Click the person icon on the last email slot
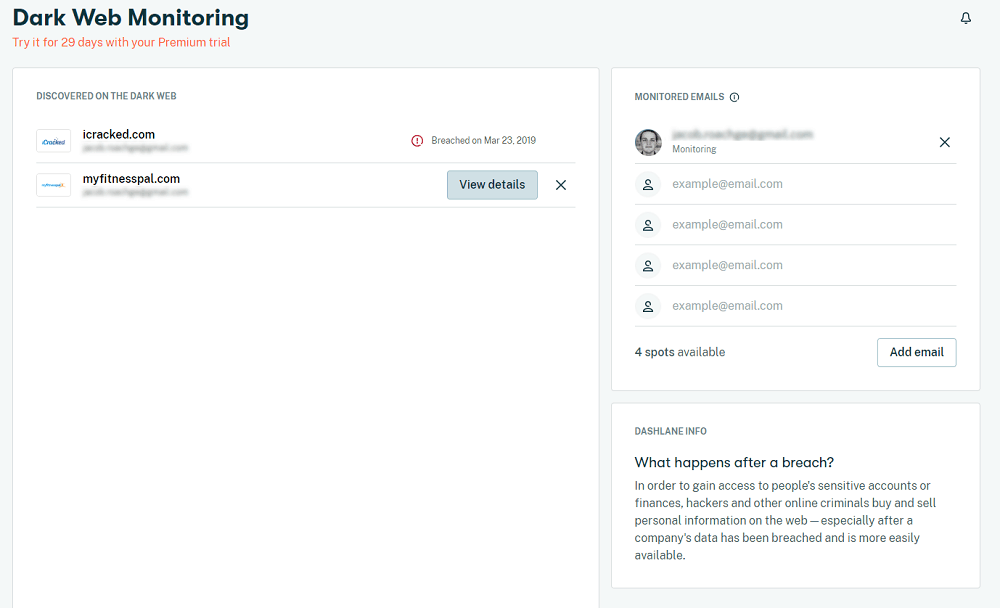The image size is (1000, 608). [648, 304]
